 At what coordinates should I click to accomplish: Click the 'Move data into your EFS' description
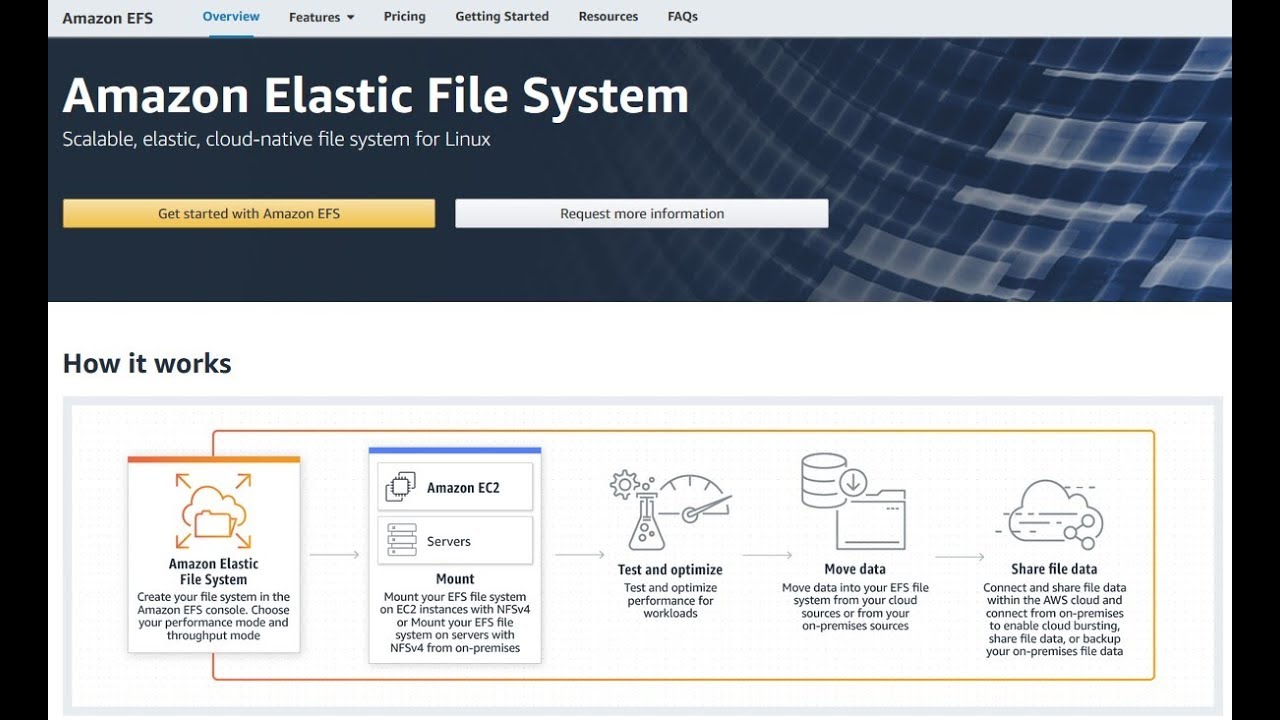click(855, 607)
